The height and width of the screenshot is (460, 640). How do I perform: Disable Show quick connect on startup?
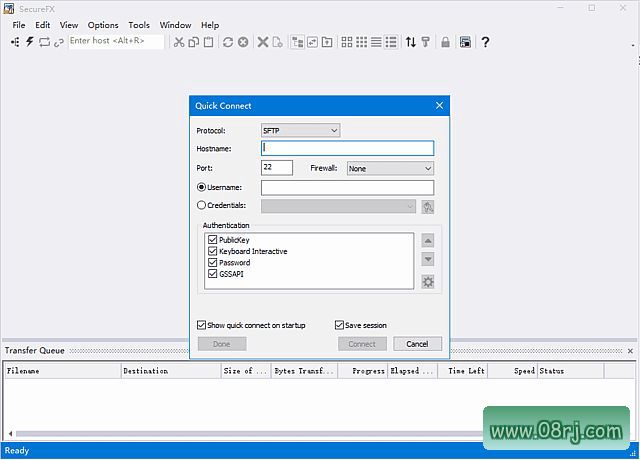click(202, 325)
